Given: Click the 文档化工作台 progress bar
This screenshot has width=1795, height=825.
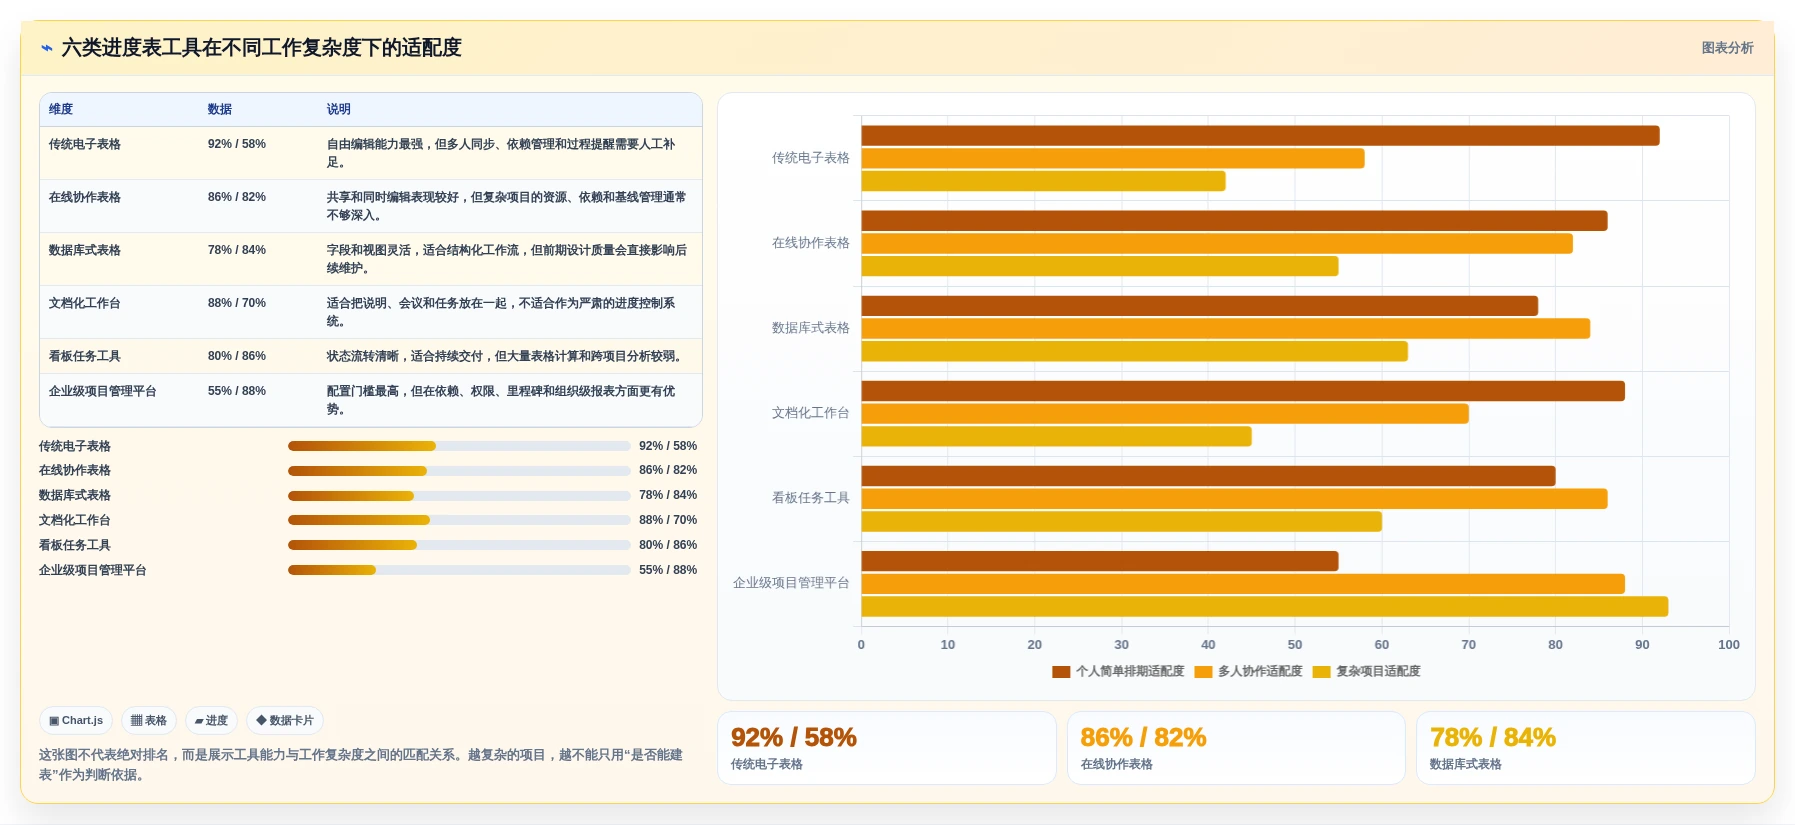Looking at the screenshot, I should click(459, 520).
